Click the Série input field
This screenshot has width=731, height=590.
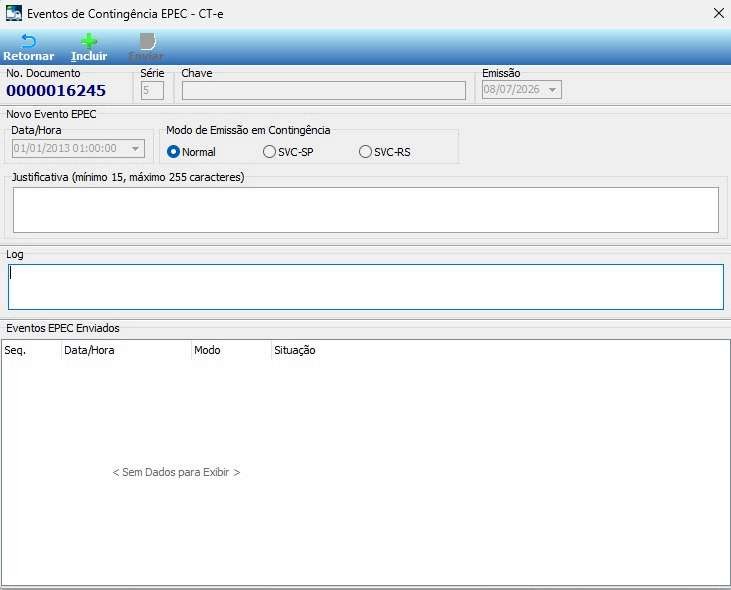(152, 90)
